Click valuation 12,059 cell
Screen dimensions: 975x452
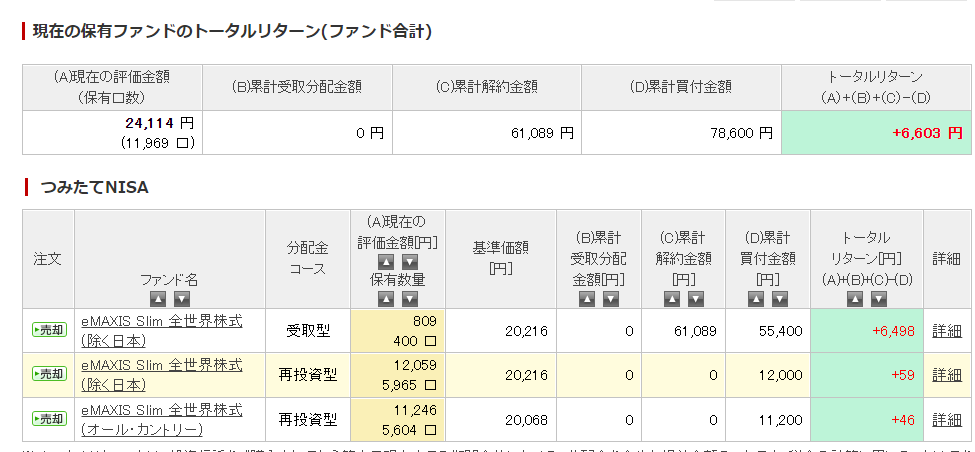(x=415, y=365)
